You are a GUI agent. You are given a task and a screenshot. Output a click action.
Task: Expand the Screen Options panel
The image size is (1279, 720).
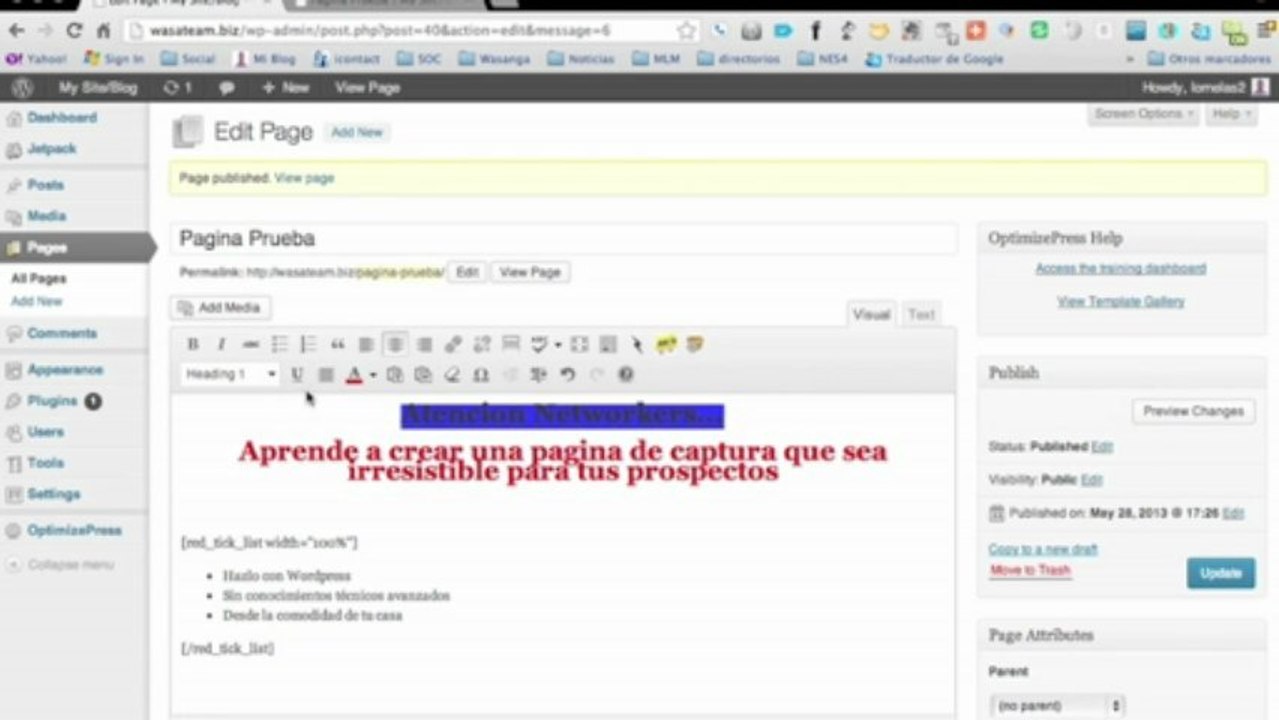[1144, 114]
